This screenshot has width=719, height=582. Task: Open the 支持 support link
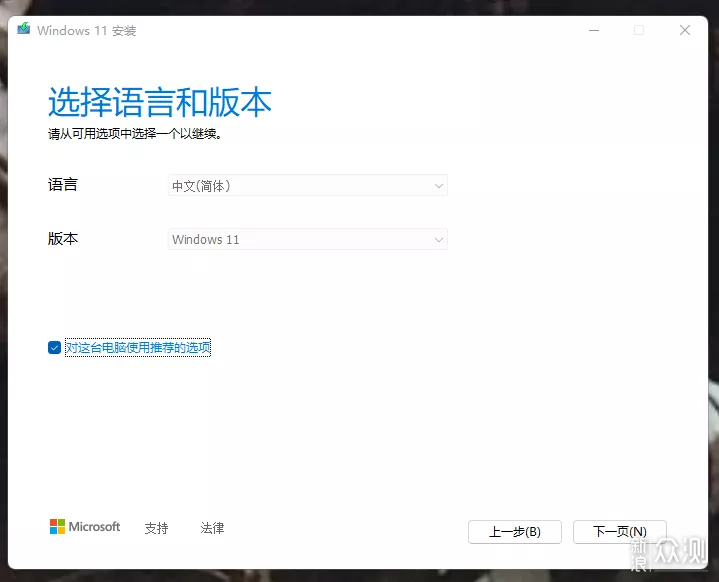156,528
